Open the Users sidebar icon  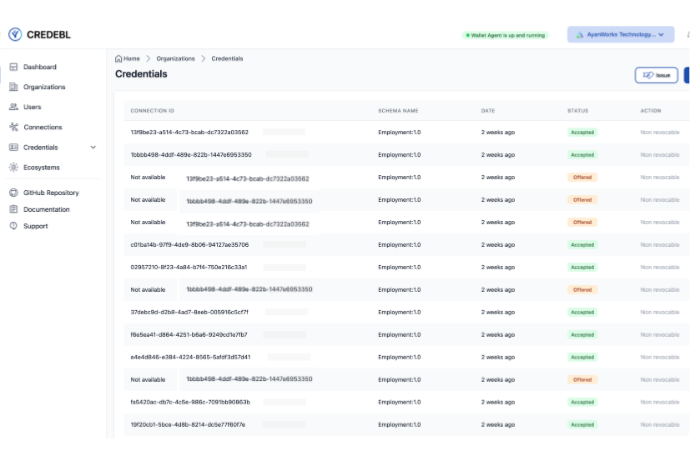coord(14,106)
